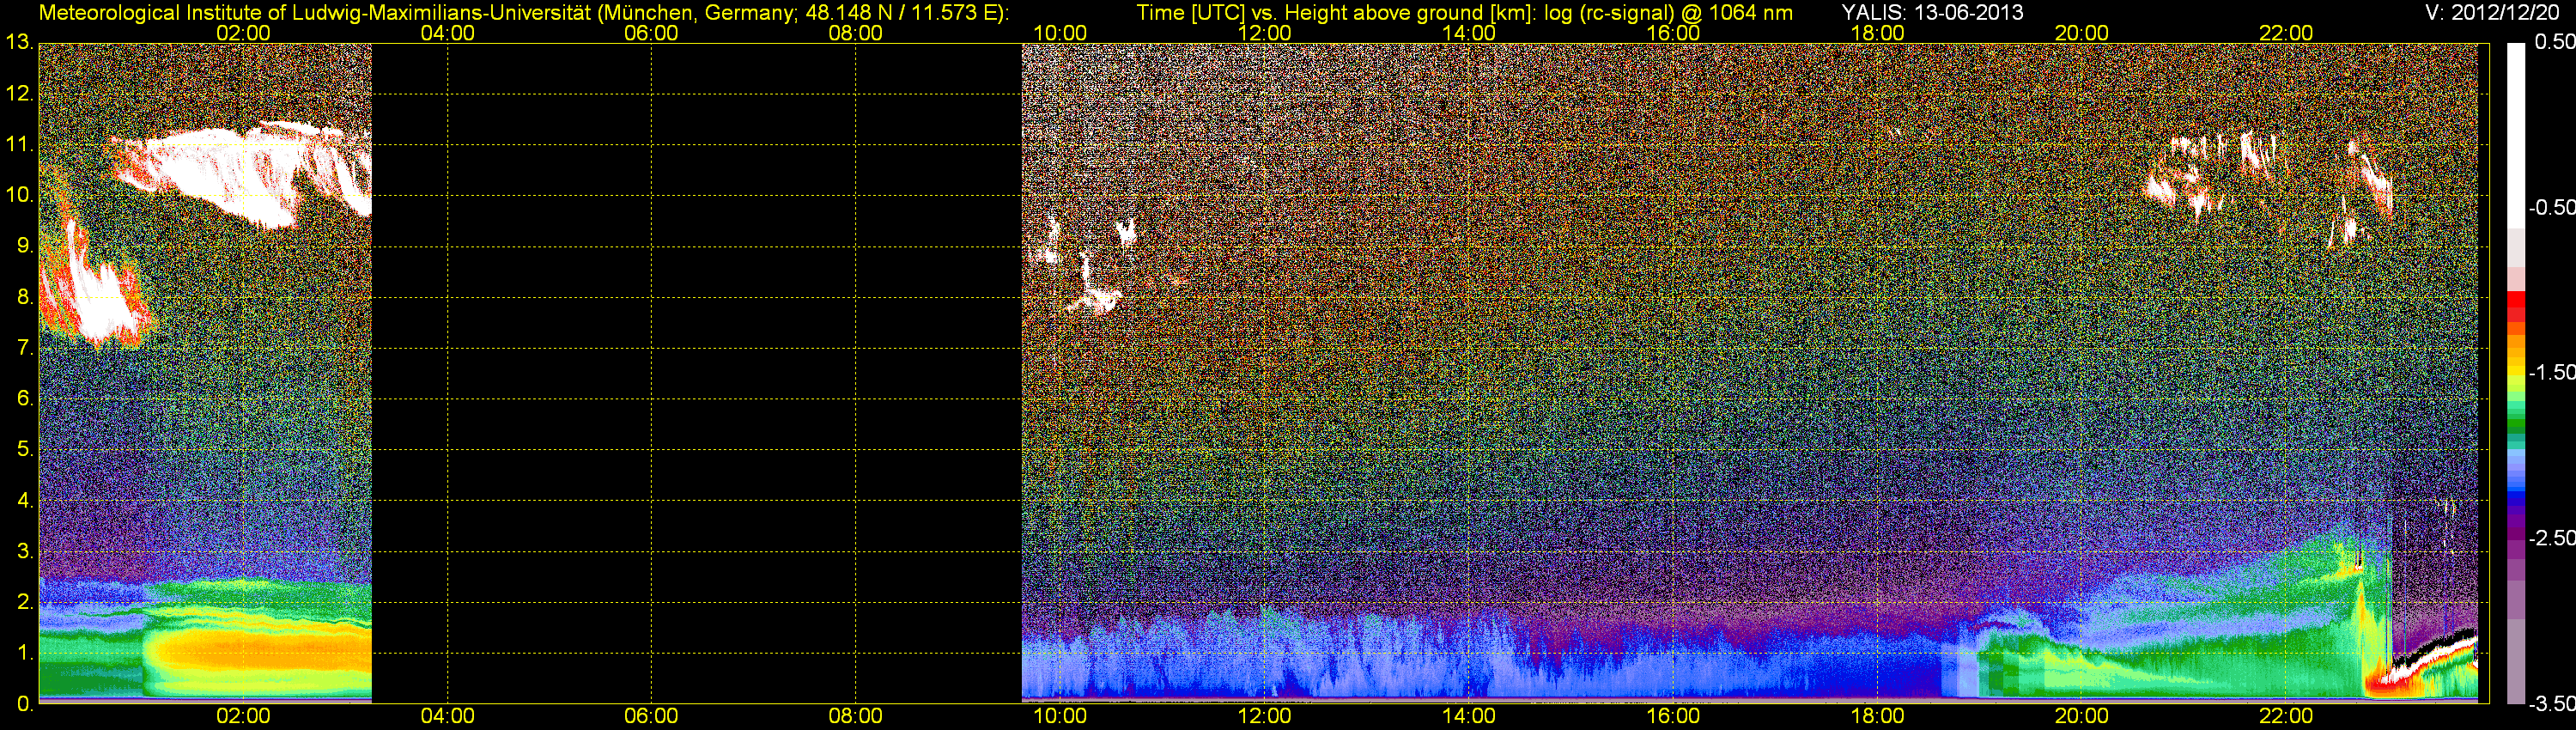Click the 20:00 label on the bottom time axis
Image resolution: width=2576 pixels, height=730 pixels.
[x=2082, y=716]
